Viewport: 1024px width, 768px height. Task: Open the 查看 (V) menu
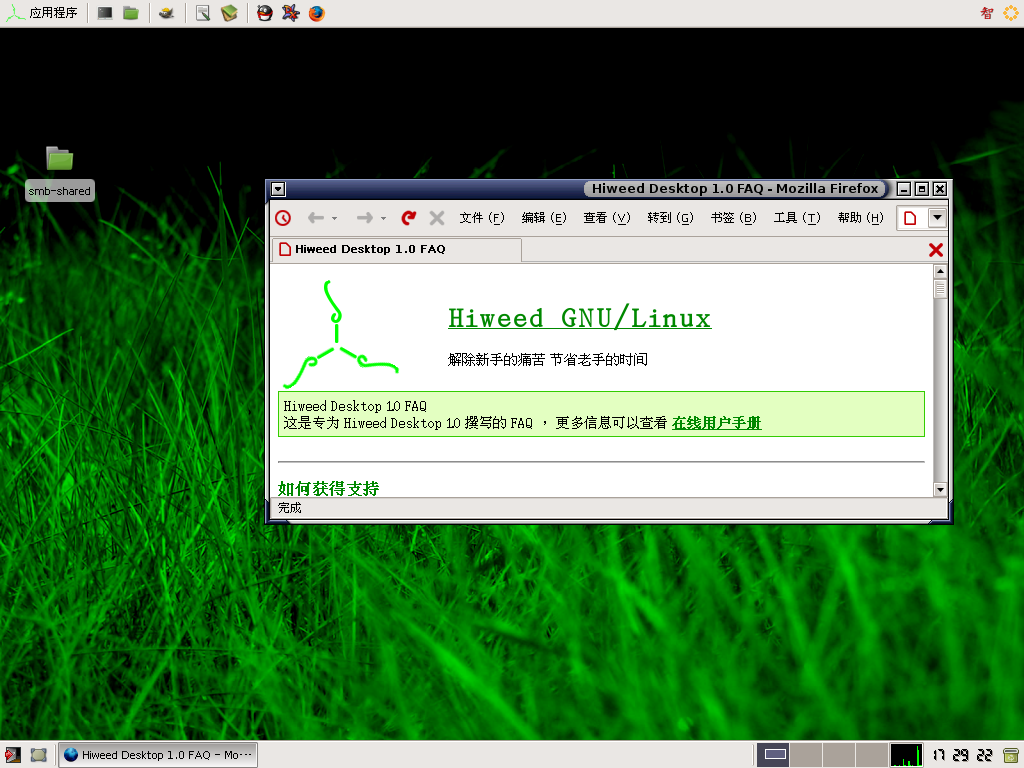tap(607, 218)
